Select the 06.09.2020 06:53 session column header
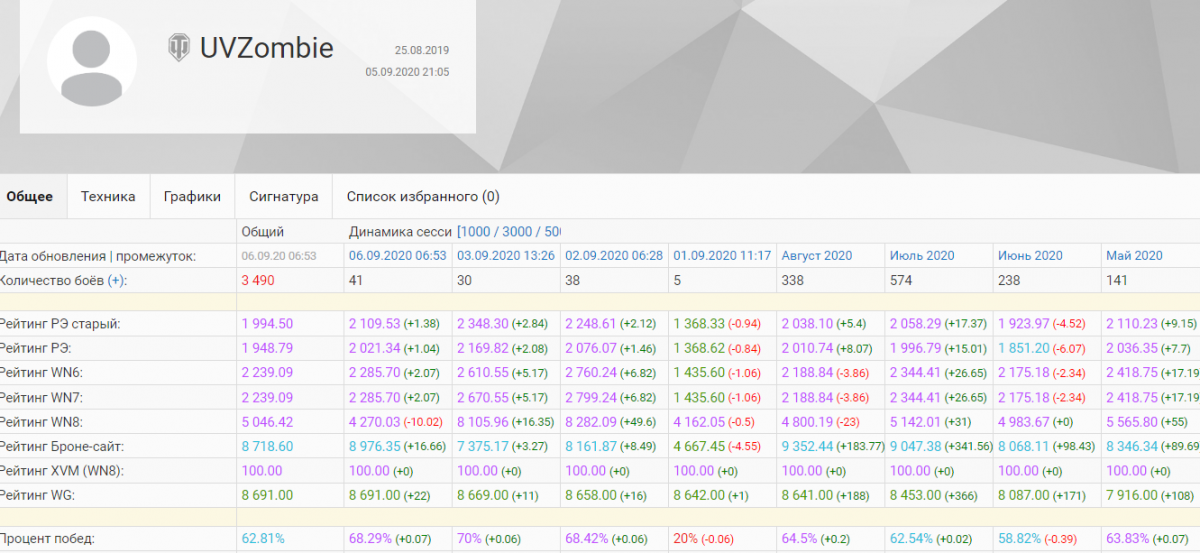 397,256
